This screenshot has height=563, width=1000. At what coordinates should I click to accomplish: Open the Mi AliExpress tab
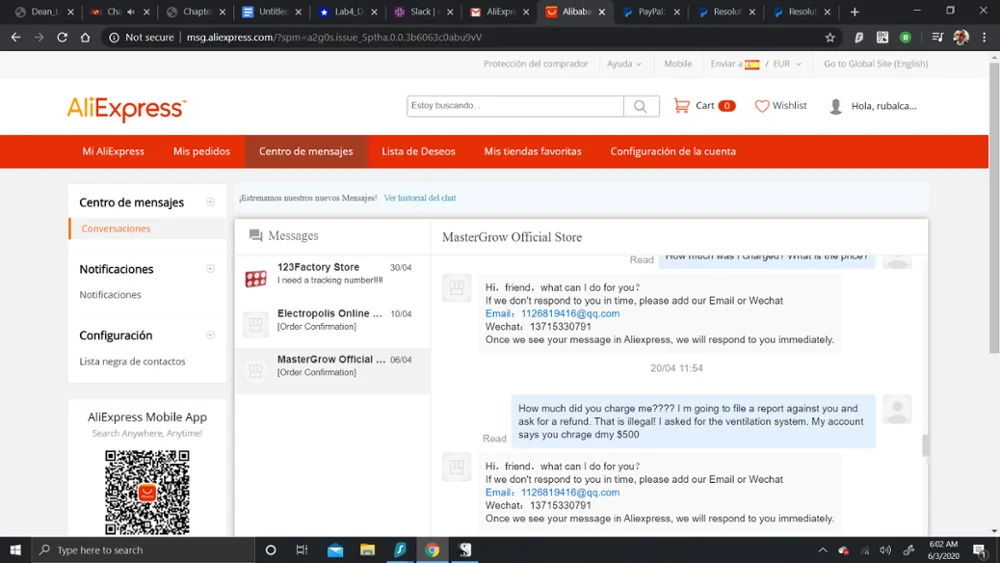click(113, 152)
